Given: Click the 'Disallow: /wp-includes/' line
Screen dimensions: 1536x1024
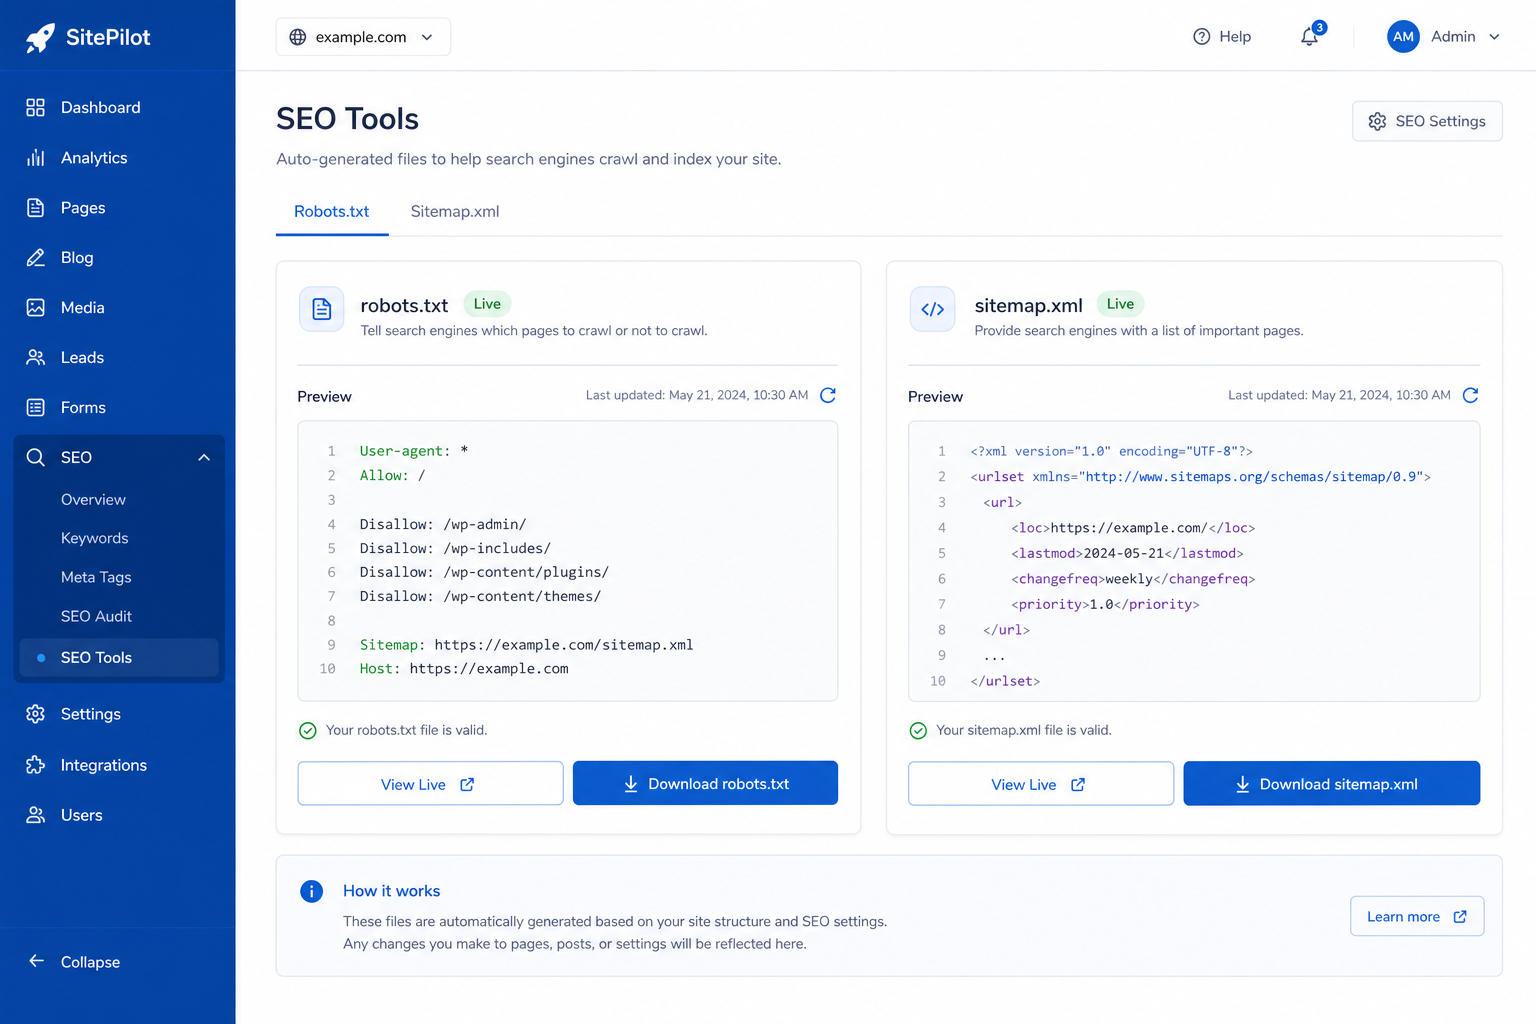Looking at the screenshot, I should pos(455,548).
